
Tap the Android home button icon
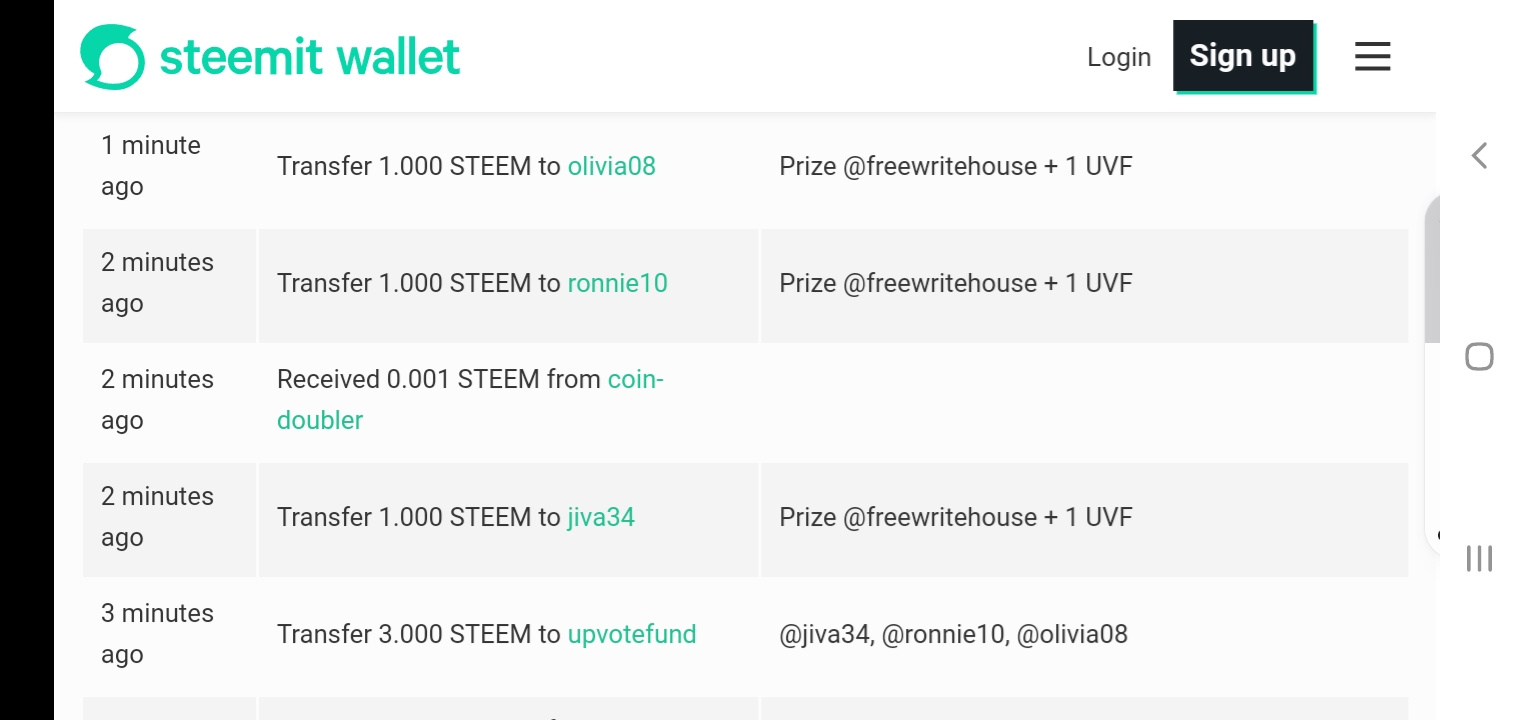coord(1479,357)
